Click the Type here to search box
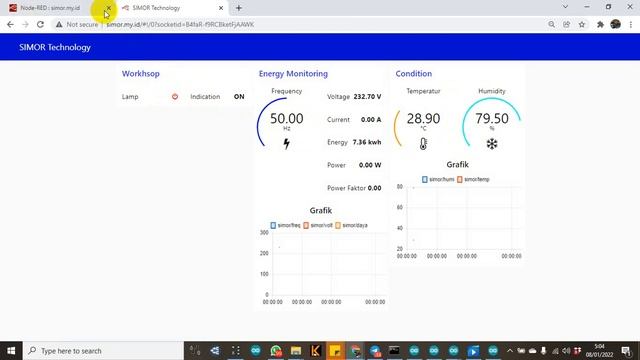 point(103,351)
